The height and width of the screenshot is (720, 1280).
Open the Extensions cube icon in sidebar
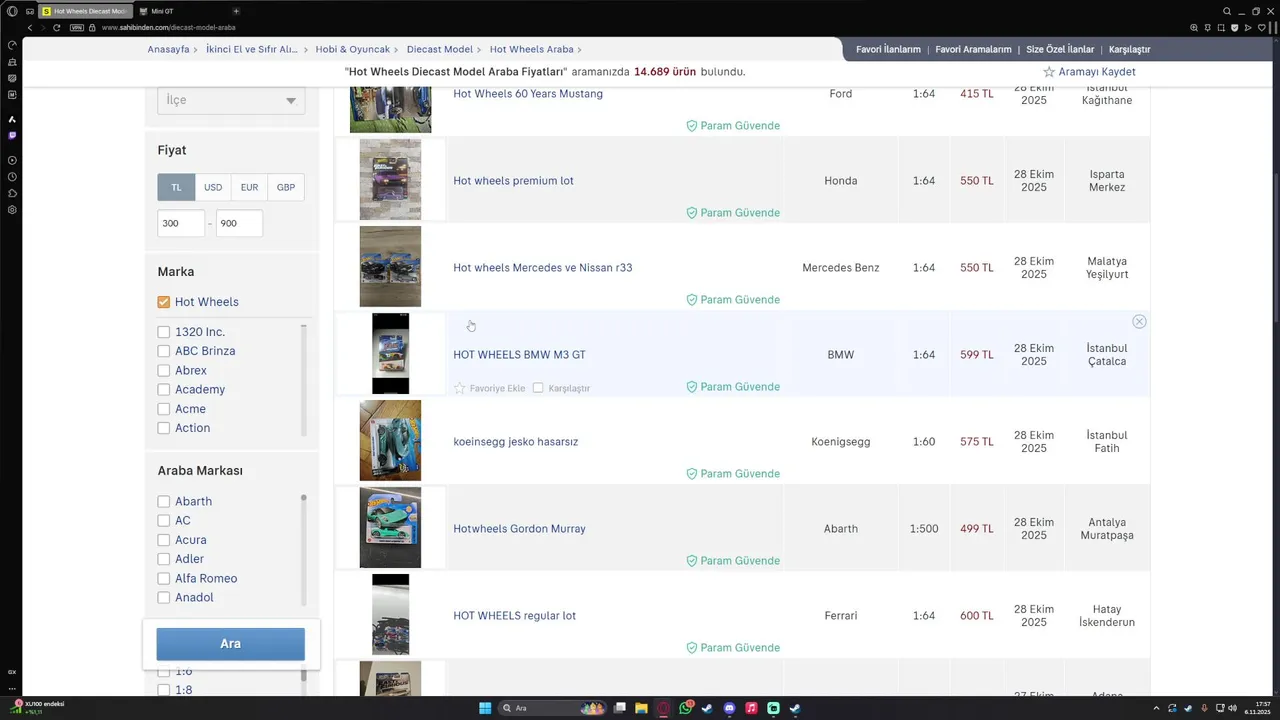click(12, 193)
